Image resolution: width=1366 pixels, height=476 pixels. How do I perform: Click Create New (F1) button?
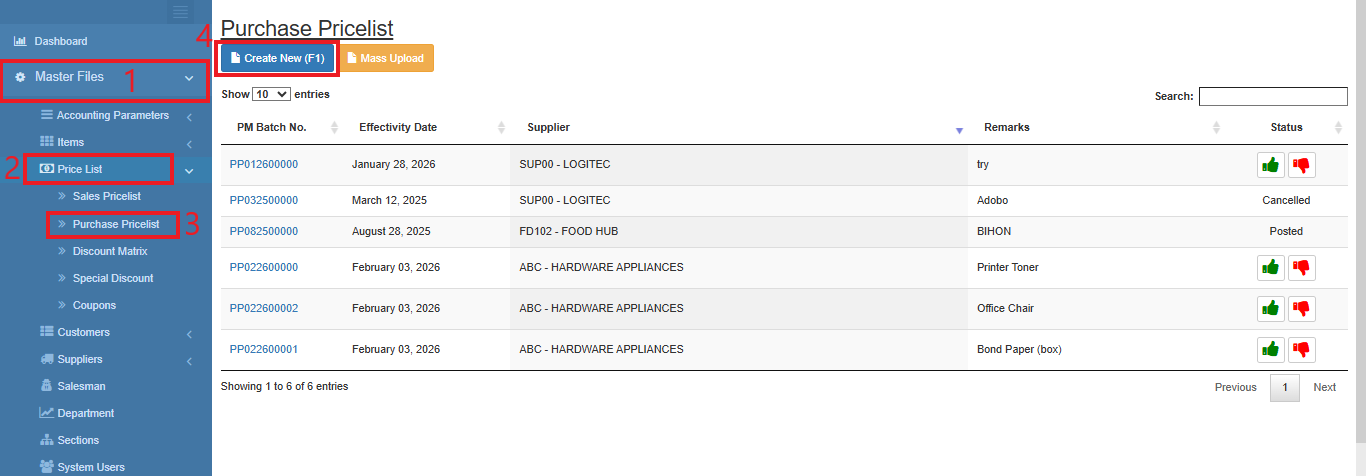278,58
